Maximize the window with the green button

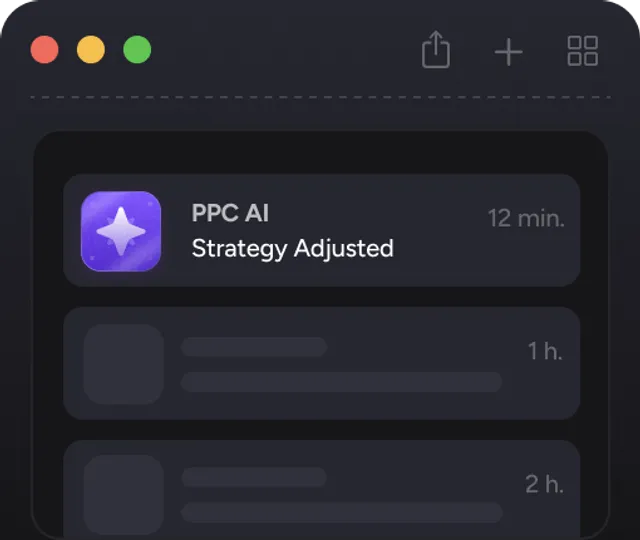coord(137,50)
